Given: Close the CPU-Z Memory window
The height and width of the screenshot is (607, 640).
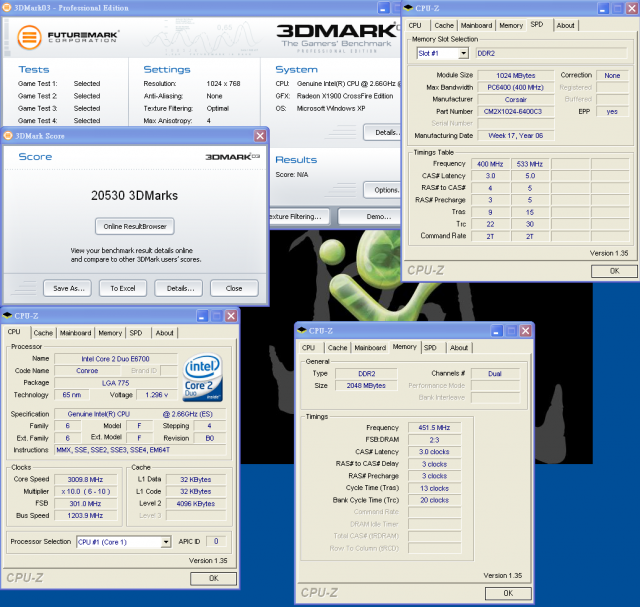Looking at the screenshot, I should 526,330.
